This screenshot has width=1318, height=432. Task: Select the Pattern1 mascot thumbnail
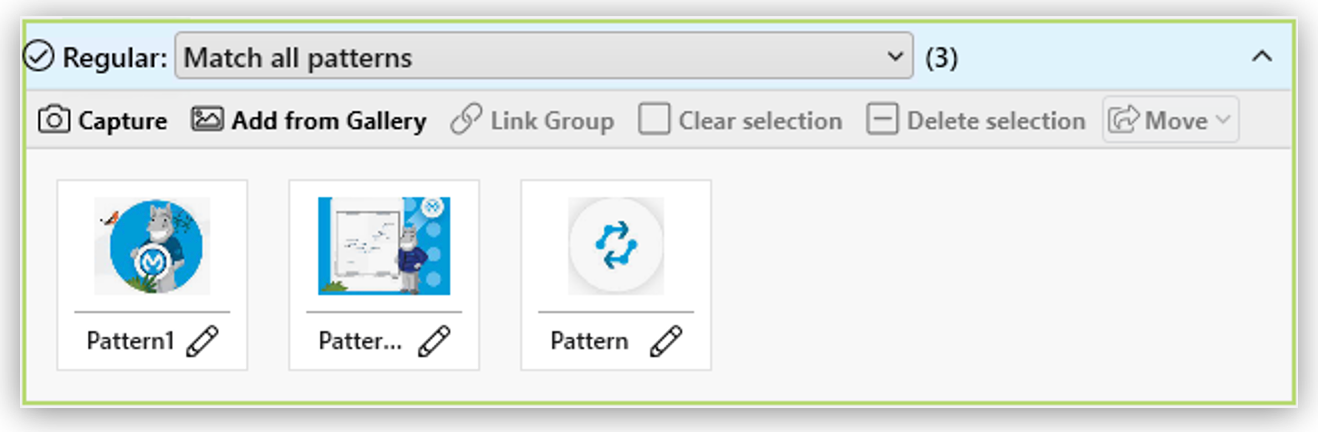pos(152,246)
